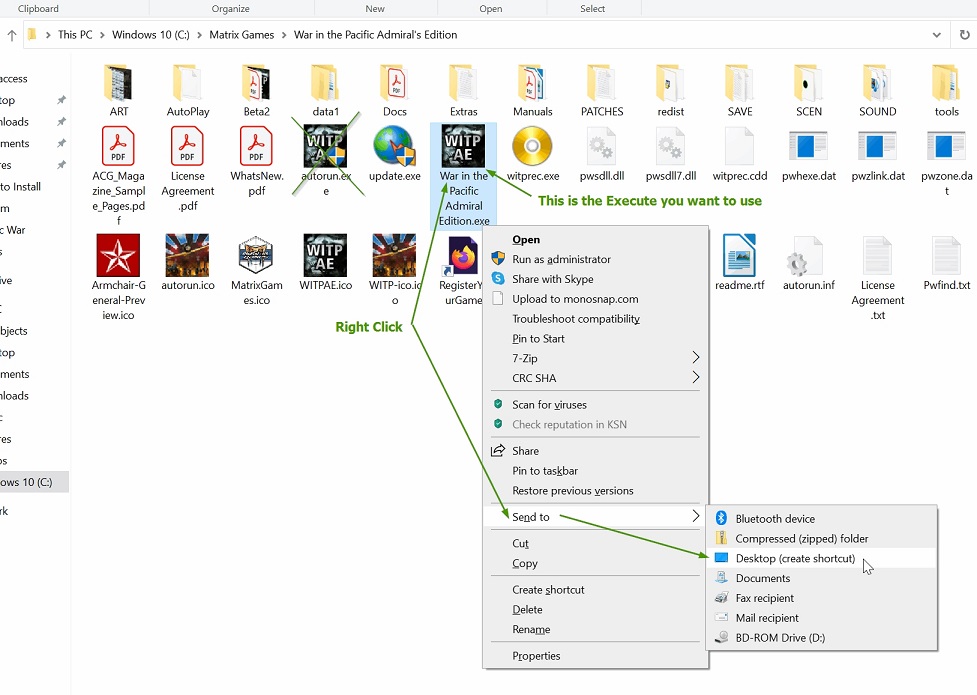Navigate to Matrix Games in breadcrumb
Screen dimensions: 977x695
point(242,35)
